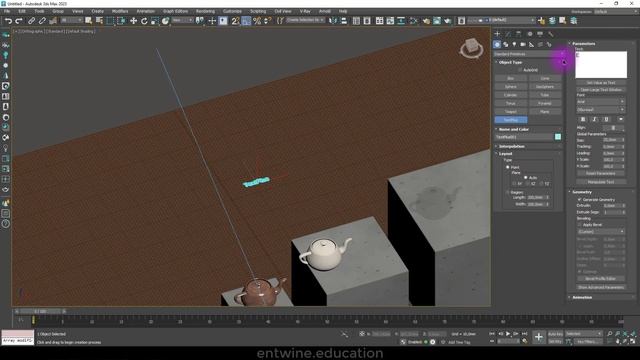Click the Teapot primitive button
Image resolution: width=640 pixels, height=360 pixels.
[x=511, y=112]
